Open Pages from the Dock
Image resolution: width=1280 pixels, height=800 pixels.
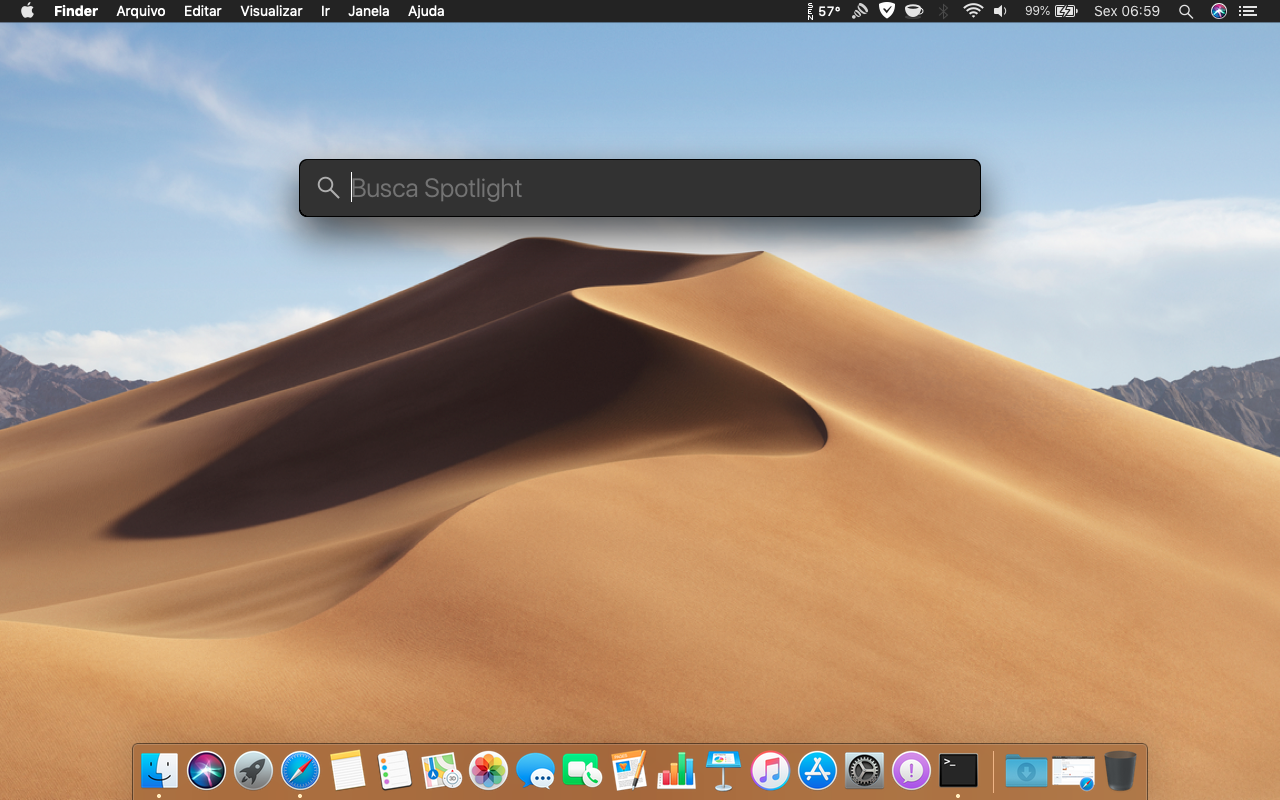point(630,770)
